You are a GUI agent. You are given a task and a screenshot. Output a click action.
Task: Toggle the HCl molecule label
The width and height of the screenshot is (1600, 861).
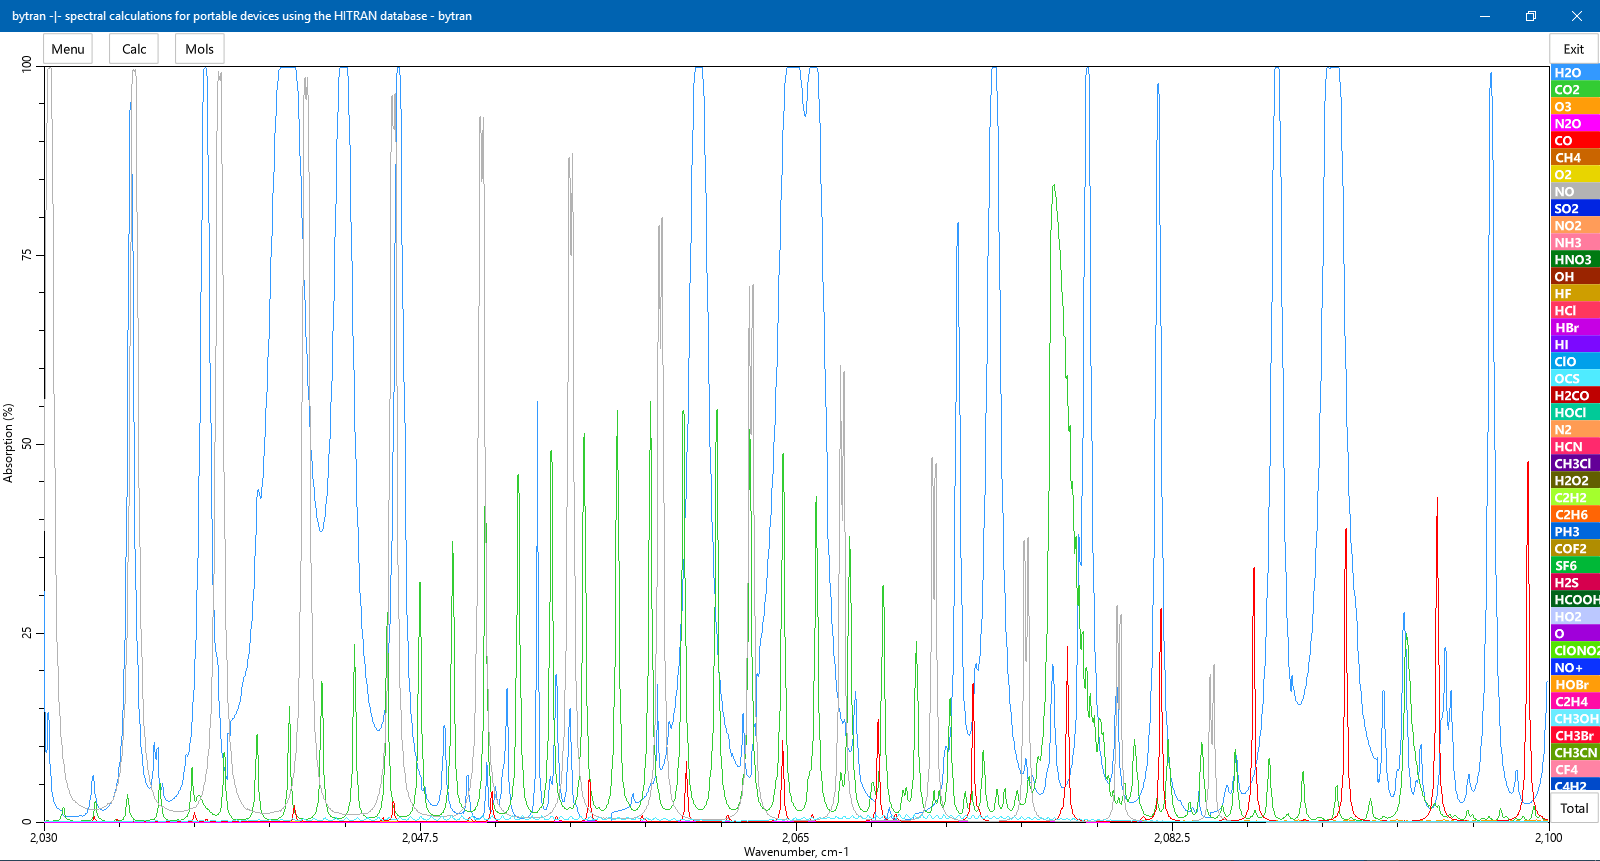coord(1575,311)
